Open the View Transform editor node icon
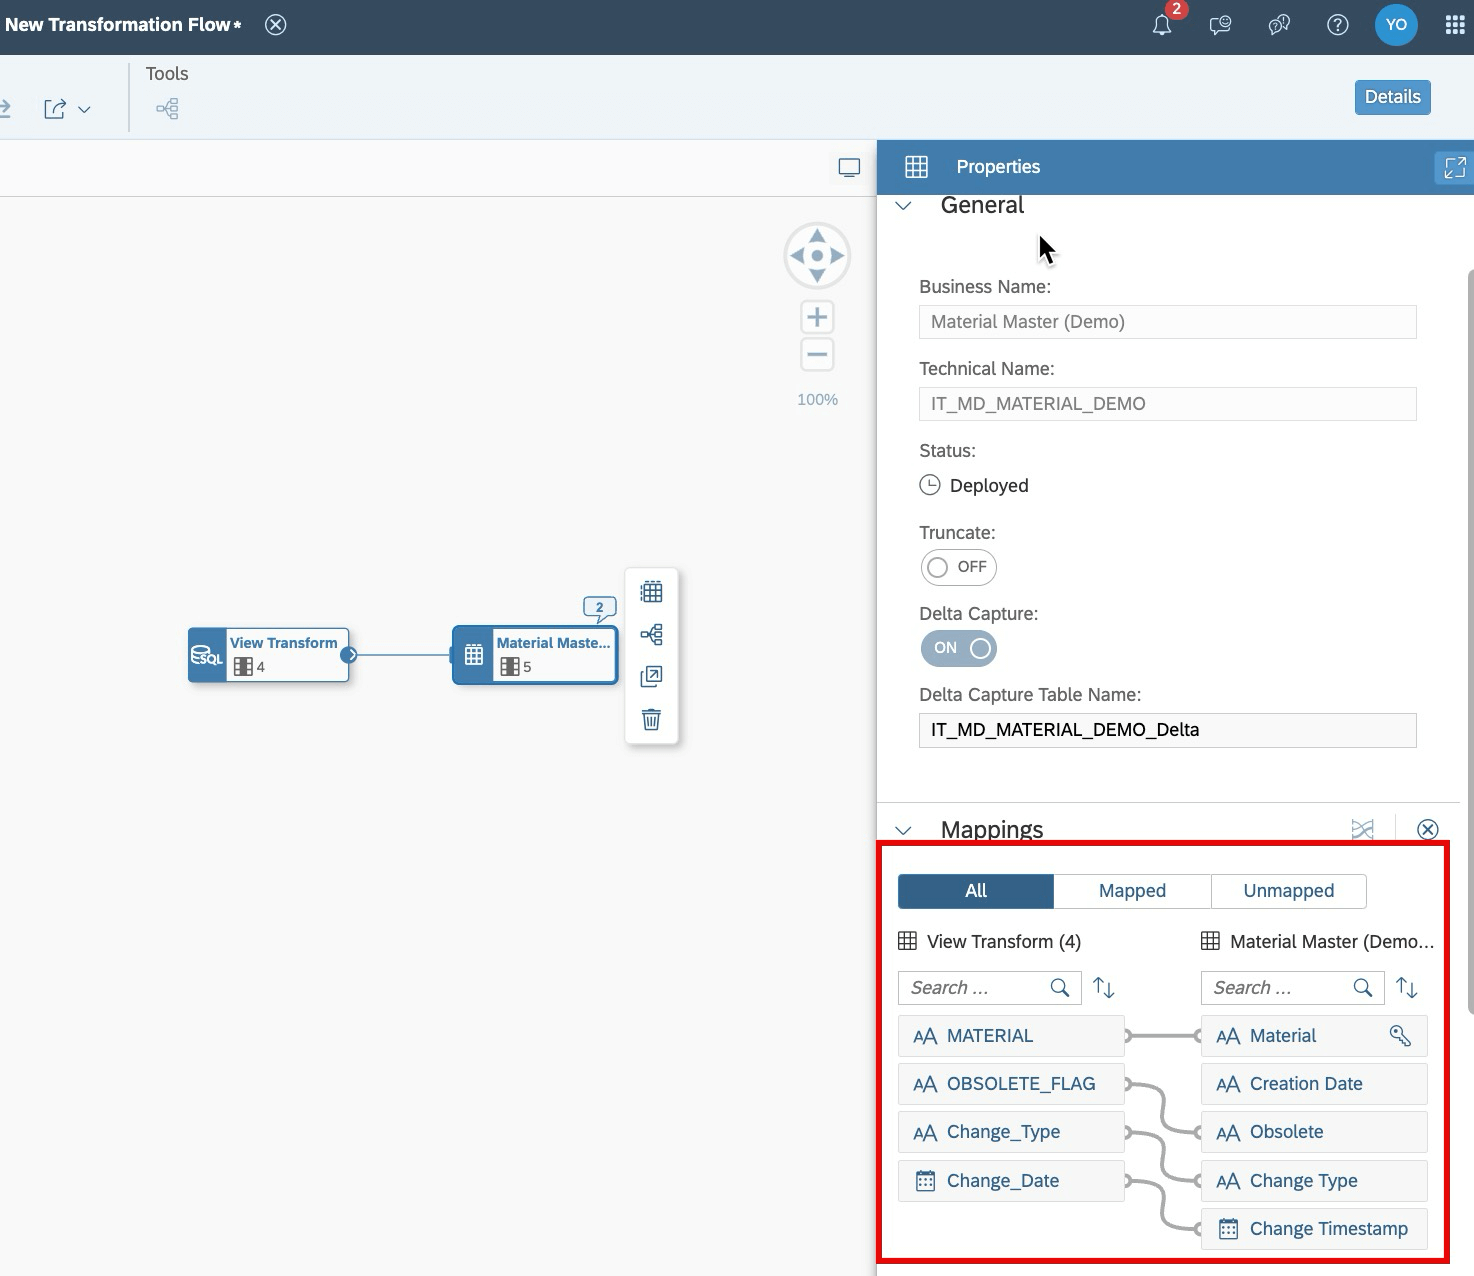Viewport: 1474px width, 1276px height. pos(206,655)
